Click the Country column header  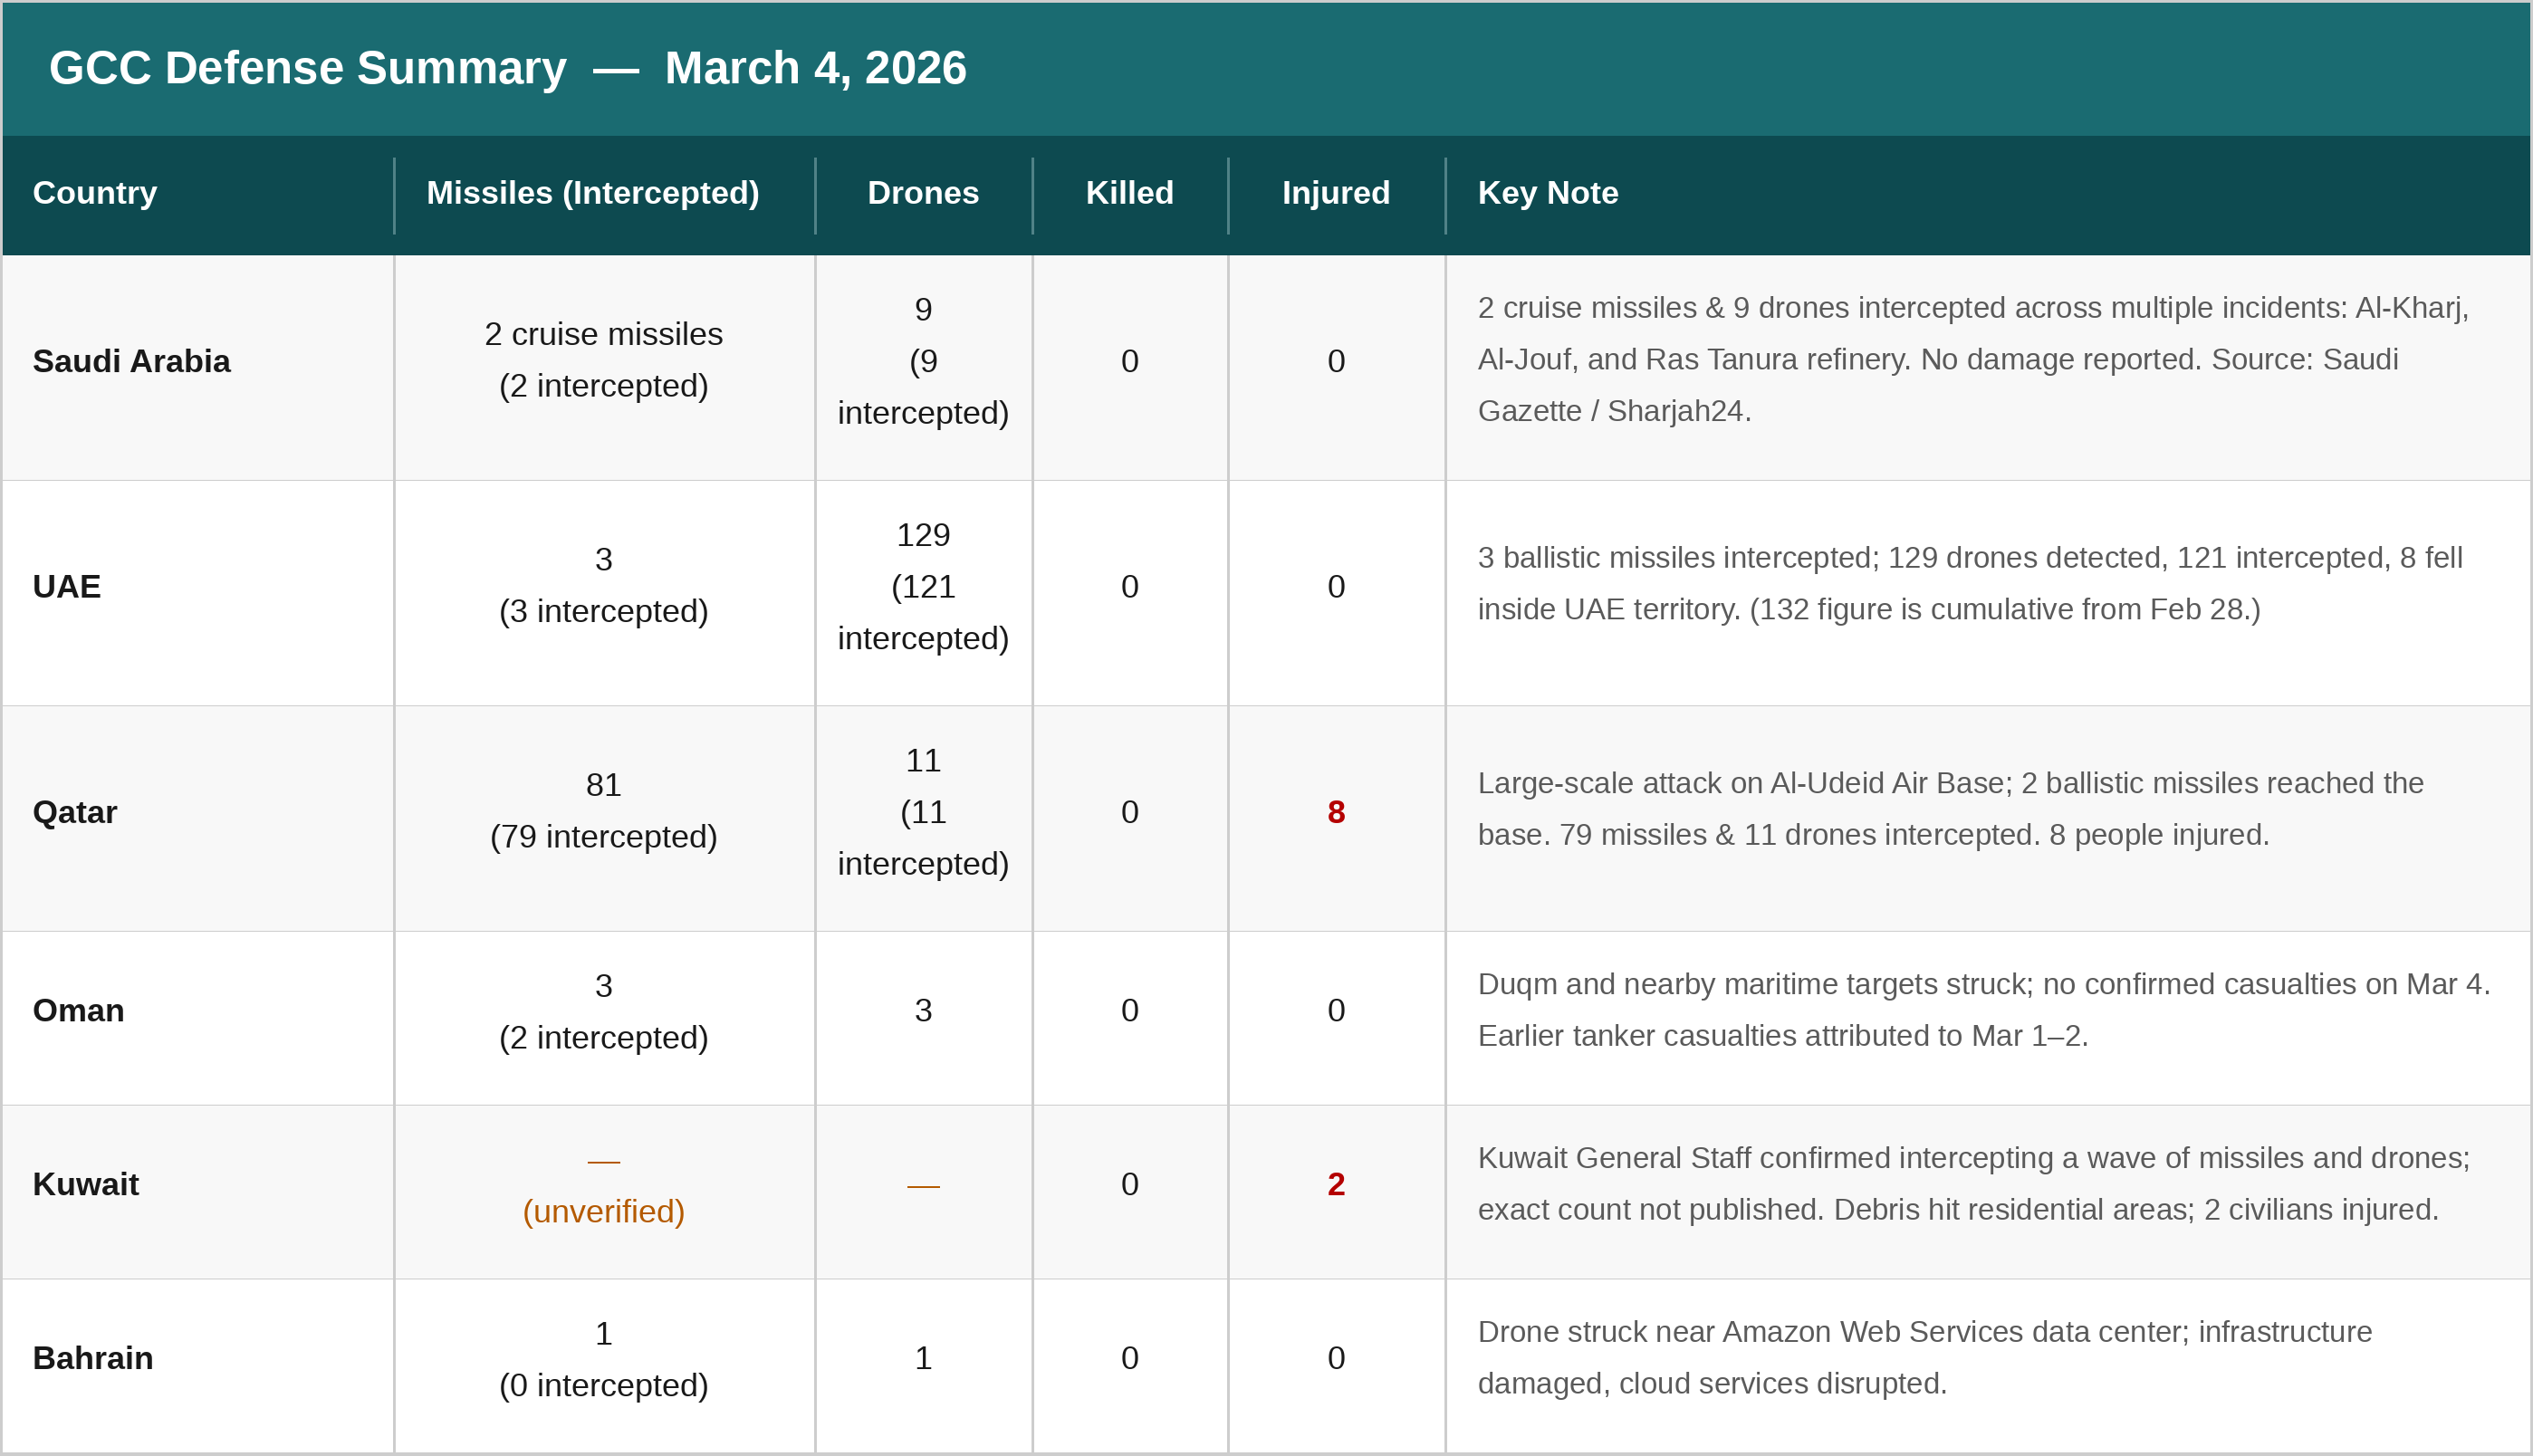coord(95,193)
